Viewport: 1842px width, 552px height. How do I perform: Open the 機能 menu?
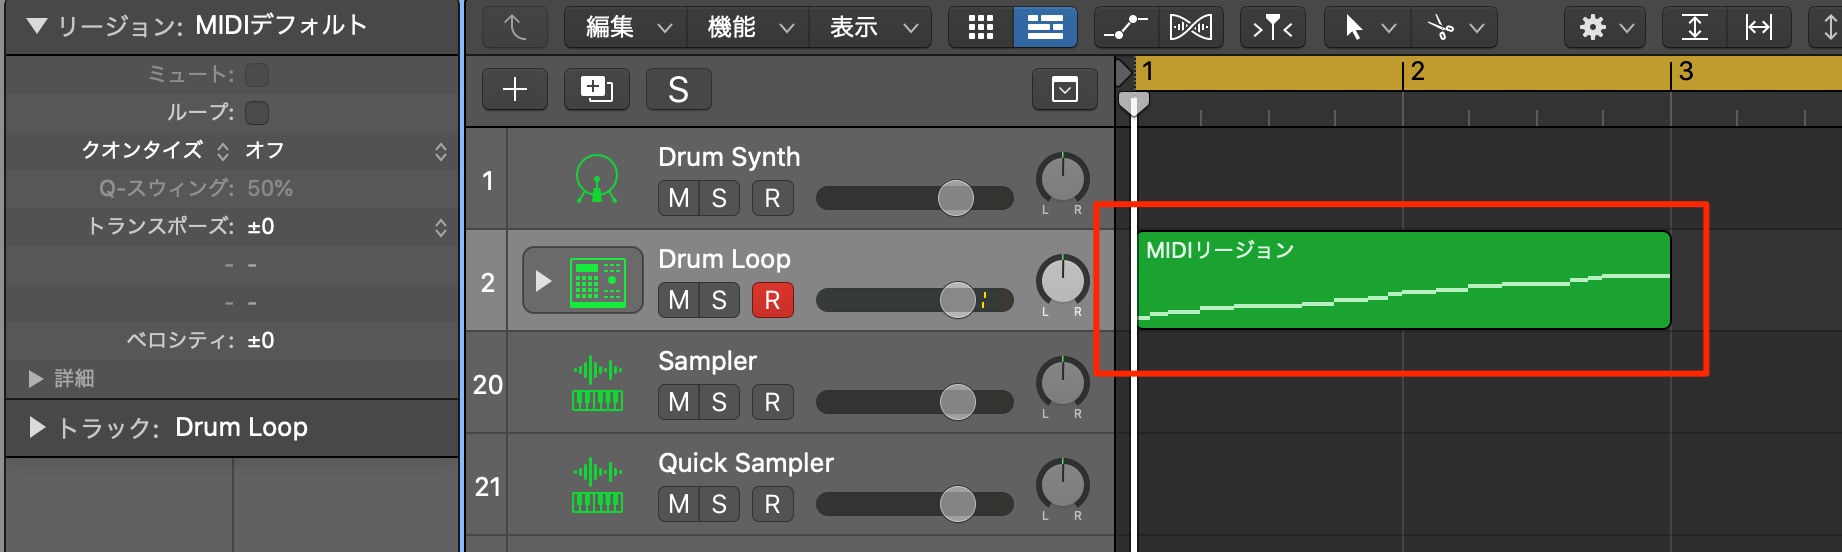point(748,27)
